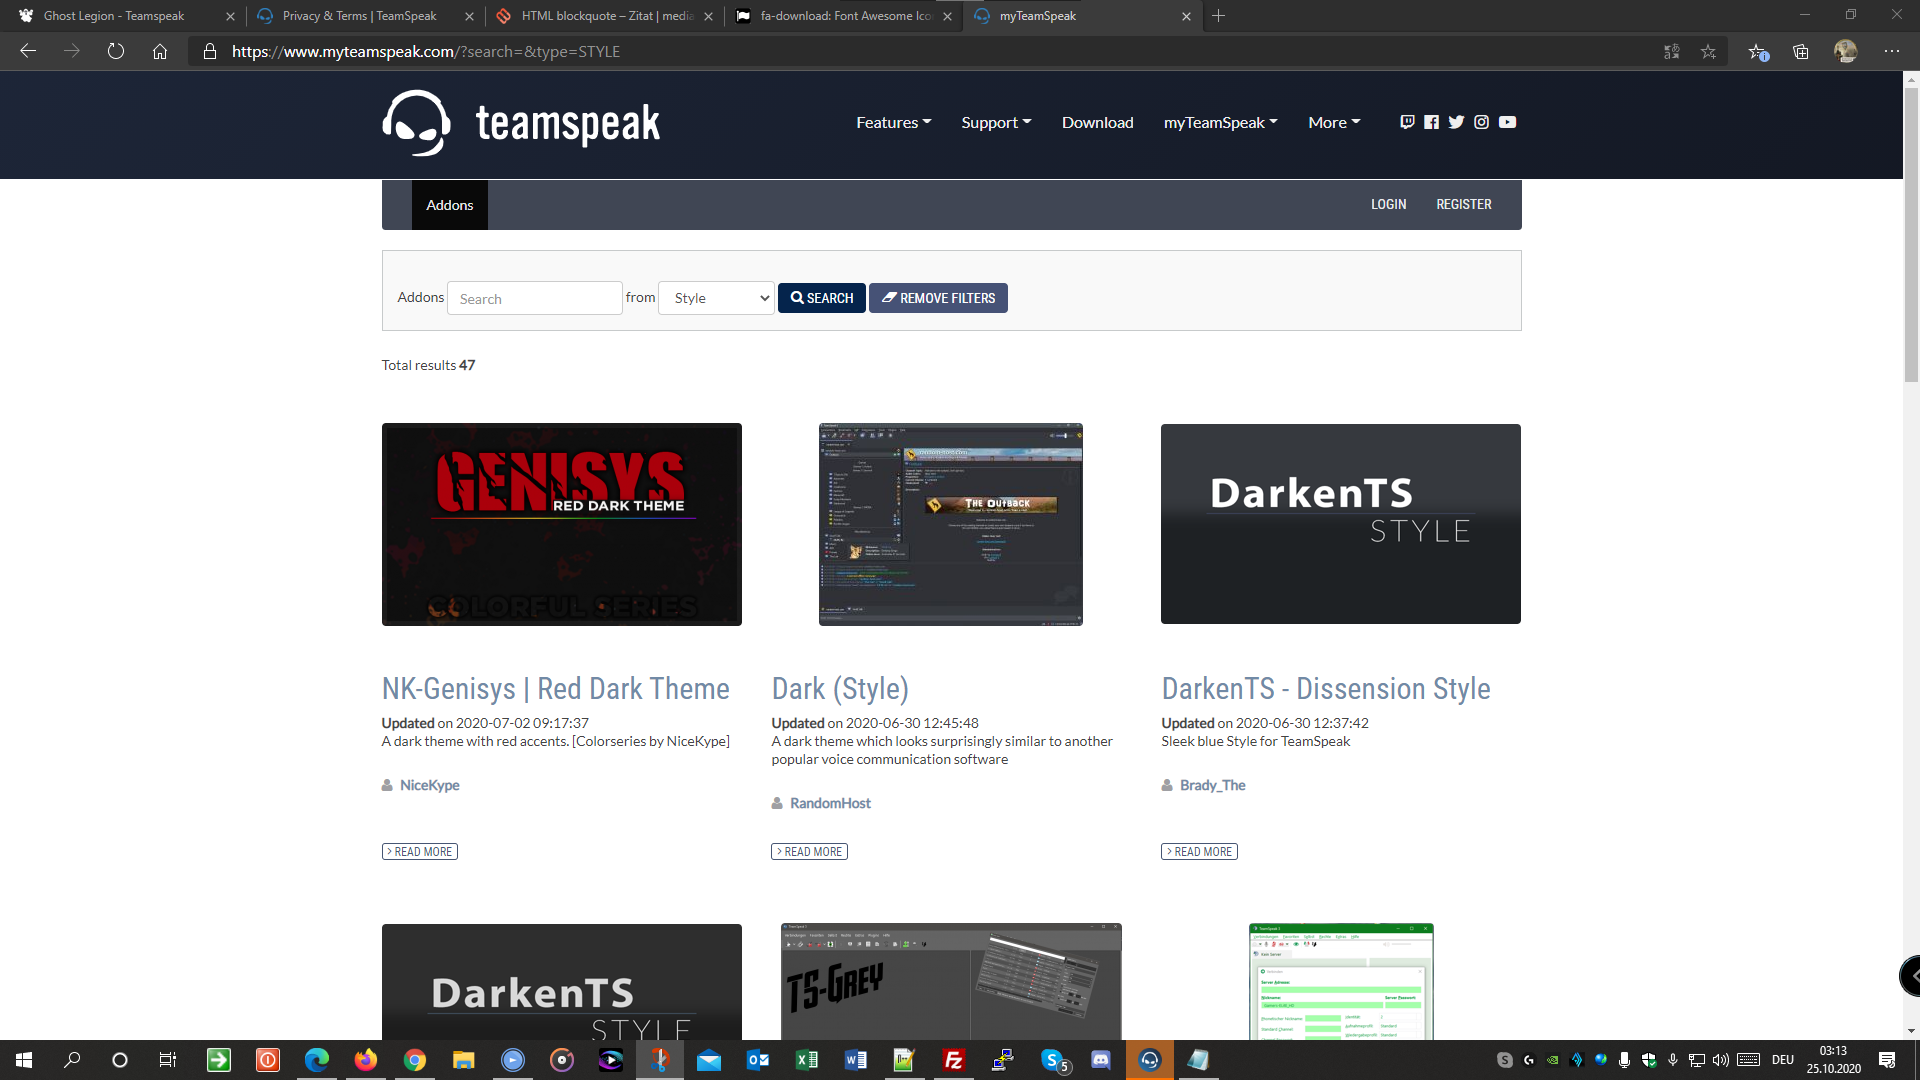This screenshot has width=1920, height=1080.
Task: Open Dark (Style) title link
Action: coord(840,689)
